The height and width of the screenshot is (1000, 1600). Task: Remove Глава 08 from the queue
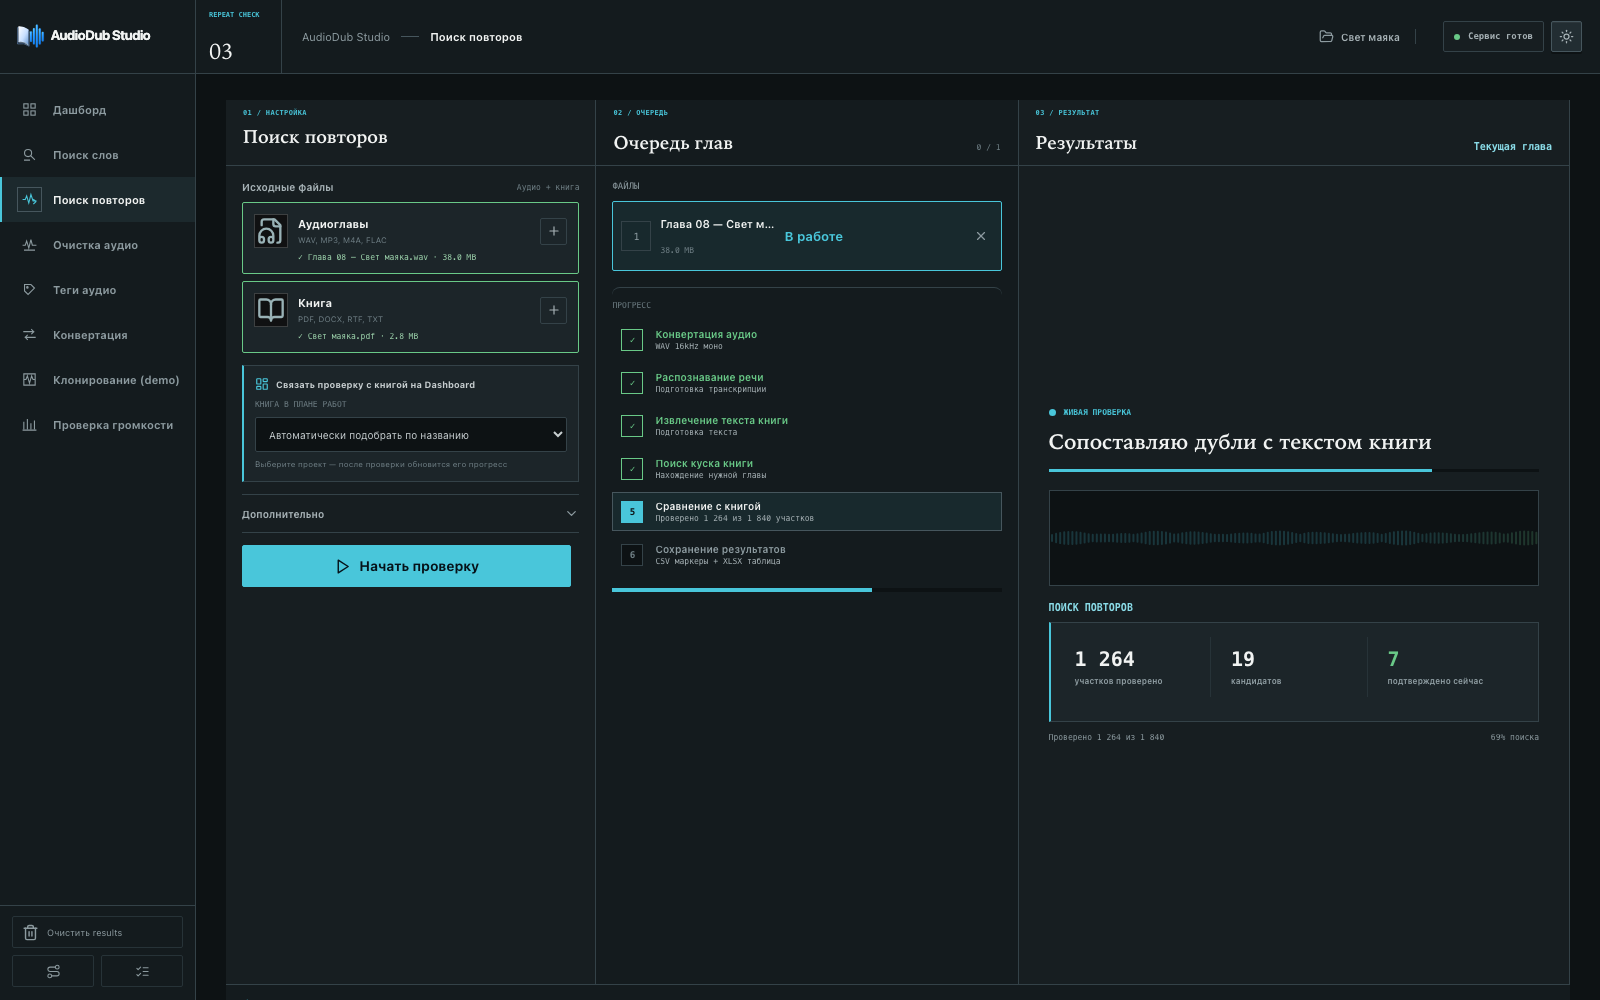click(981, 236)
